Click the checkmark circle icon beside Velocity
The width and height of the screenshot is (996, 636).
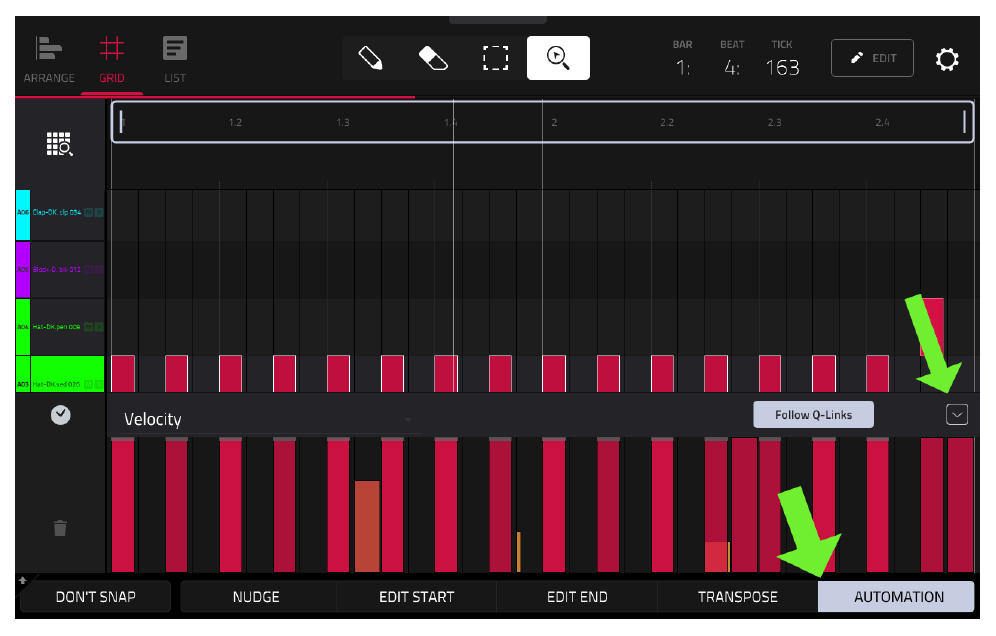pos(60,415)
